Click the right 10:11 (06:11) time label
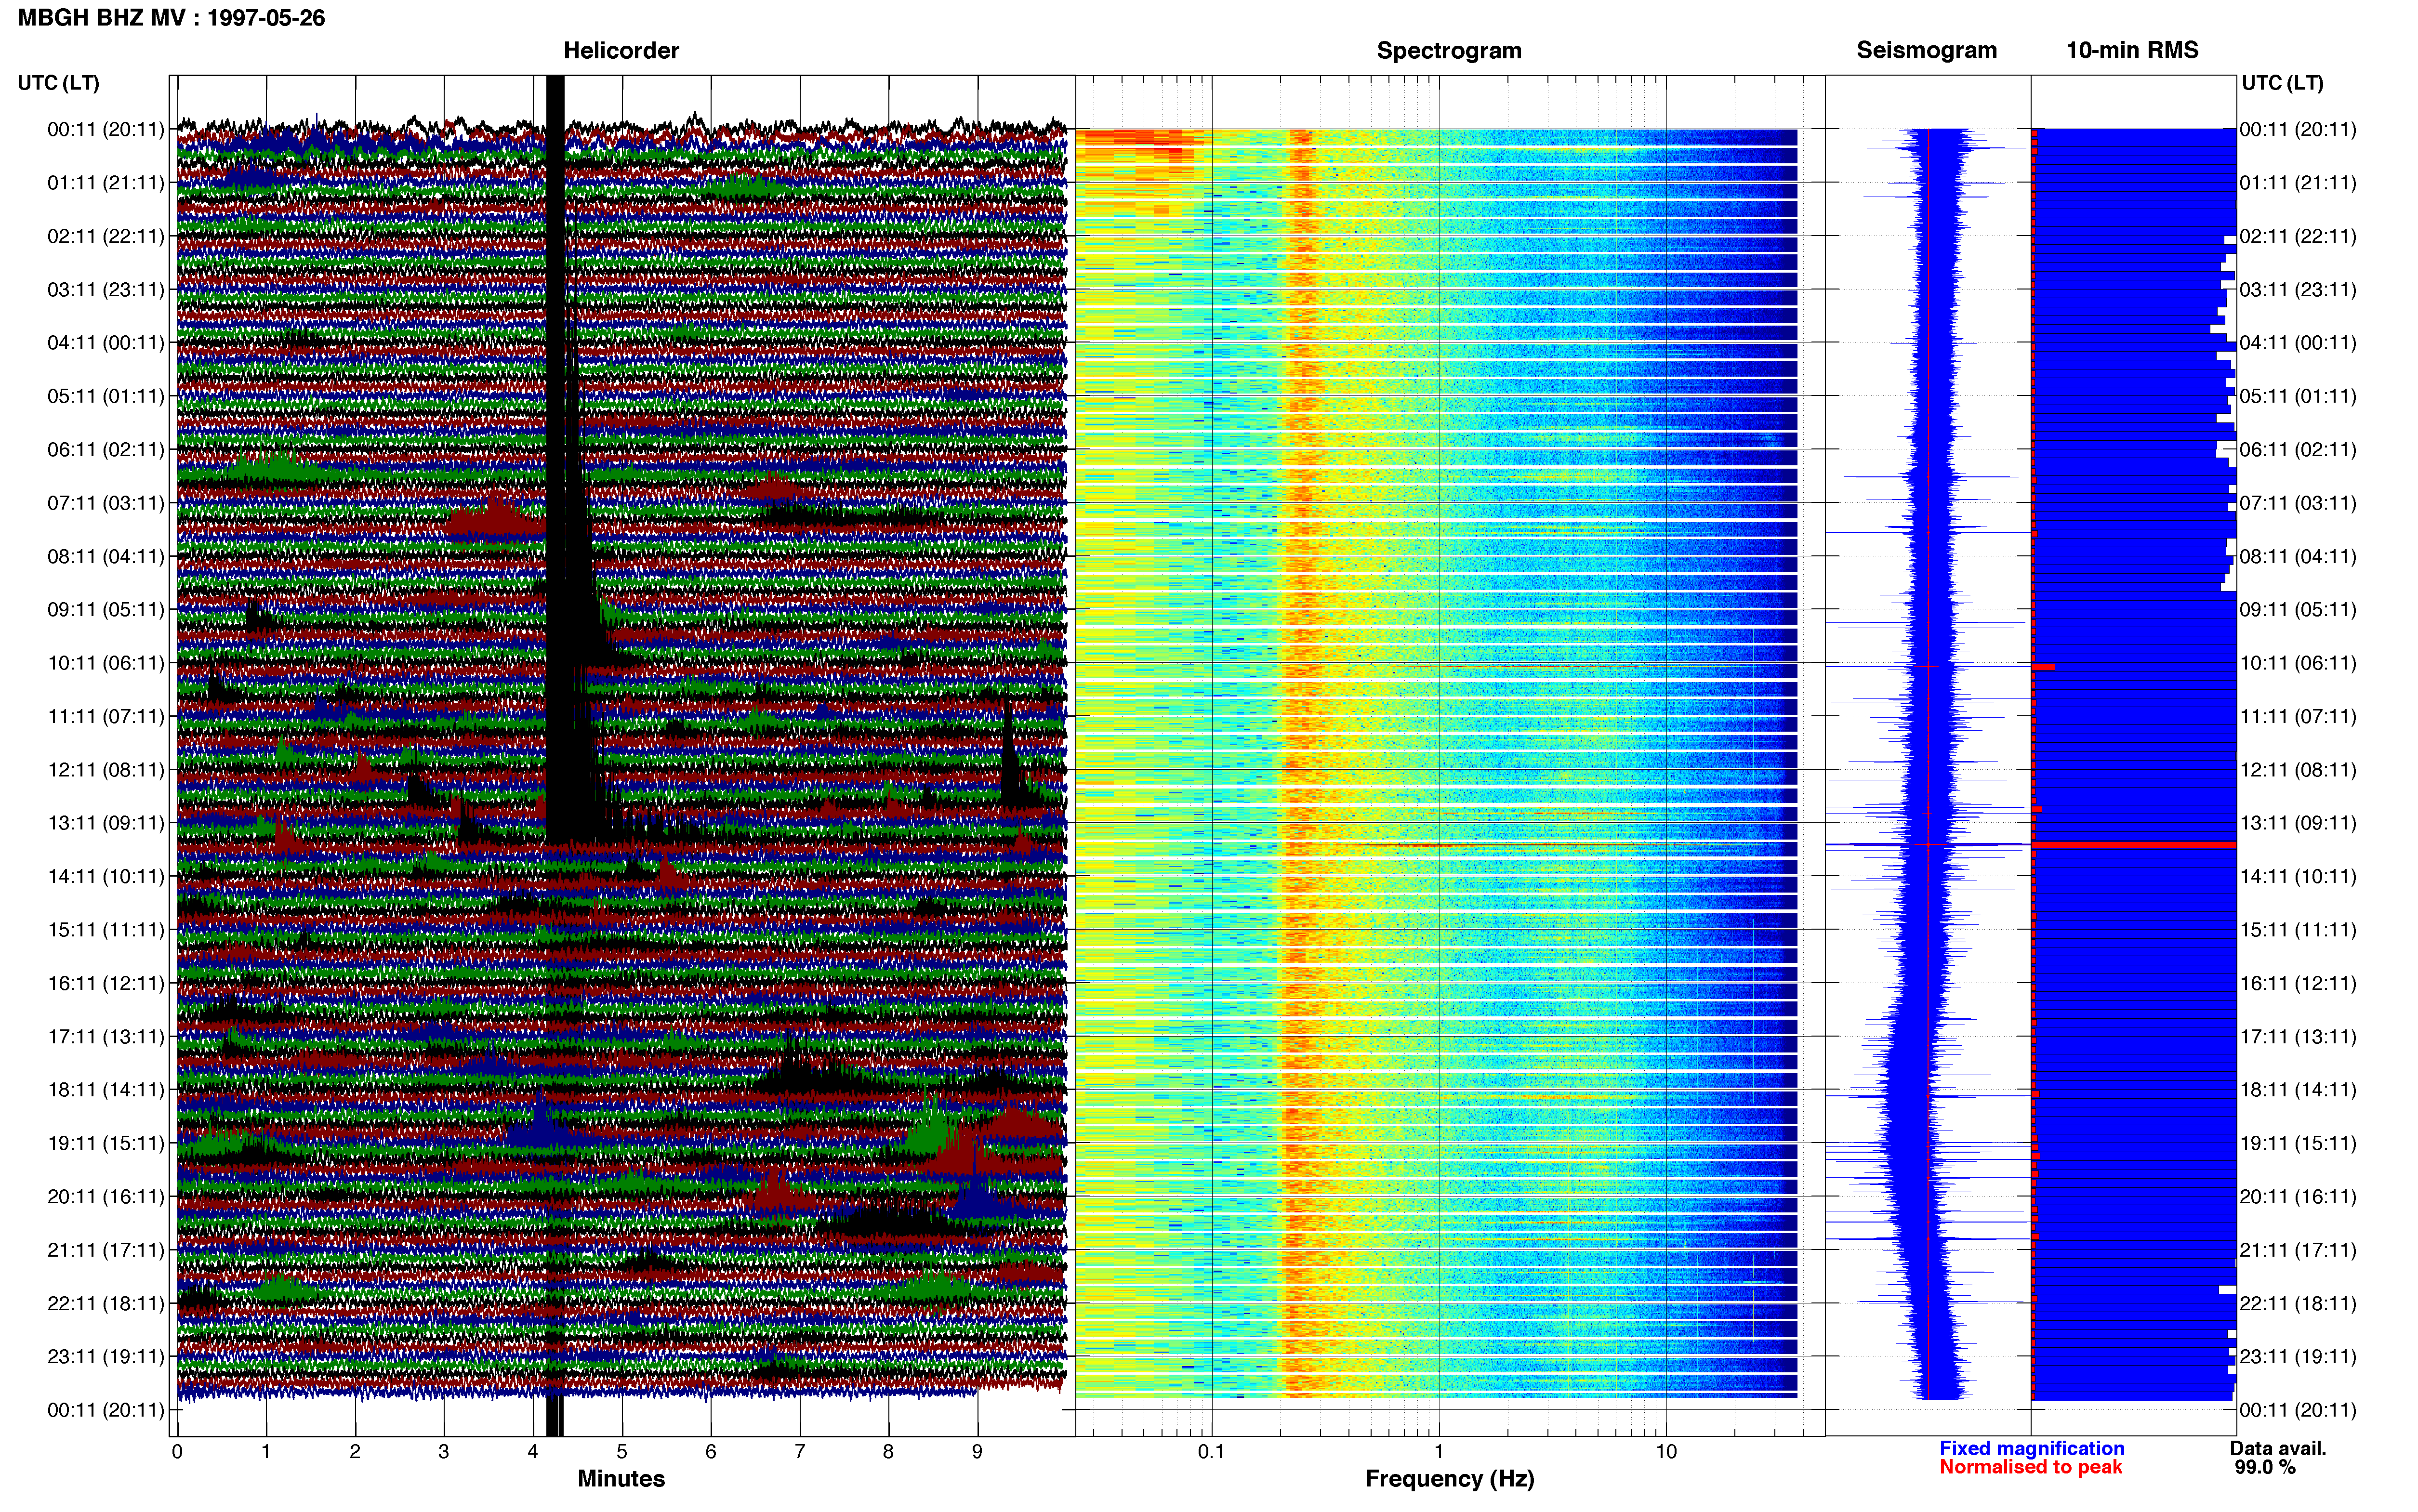 coord(2298,663)
